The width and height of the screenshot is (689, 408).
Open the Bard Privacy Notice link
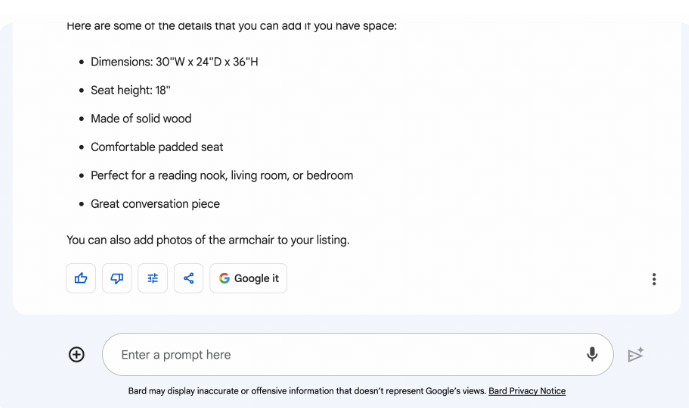[x=527, y=391]
